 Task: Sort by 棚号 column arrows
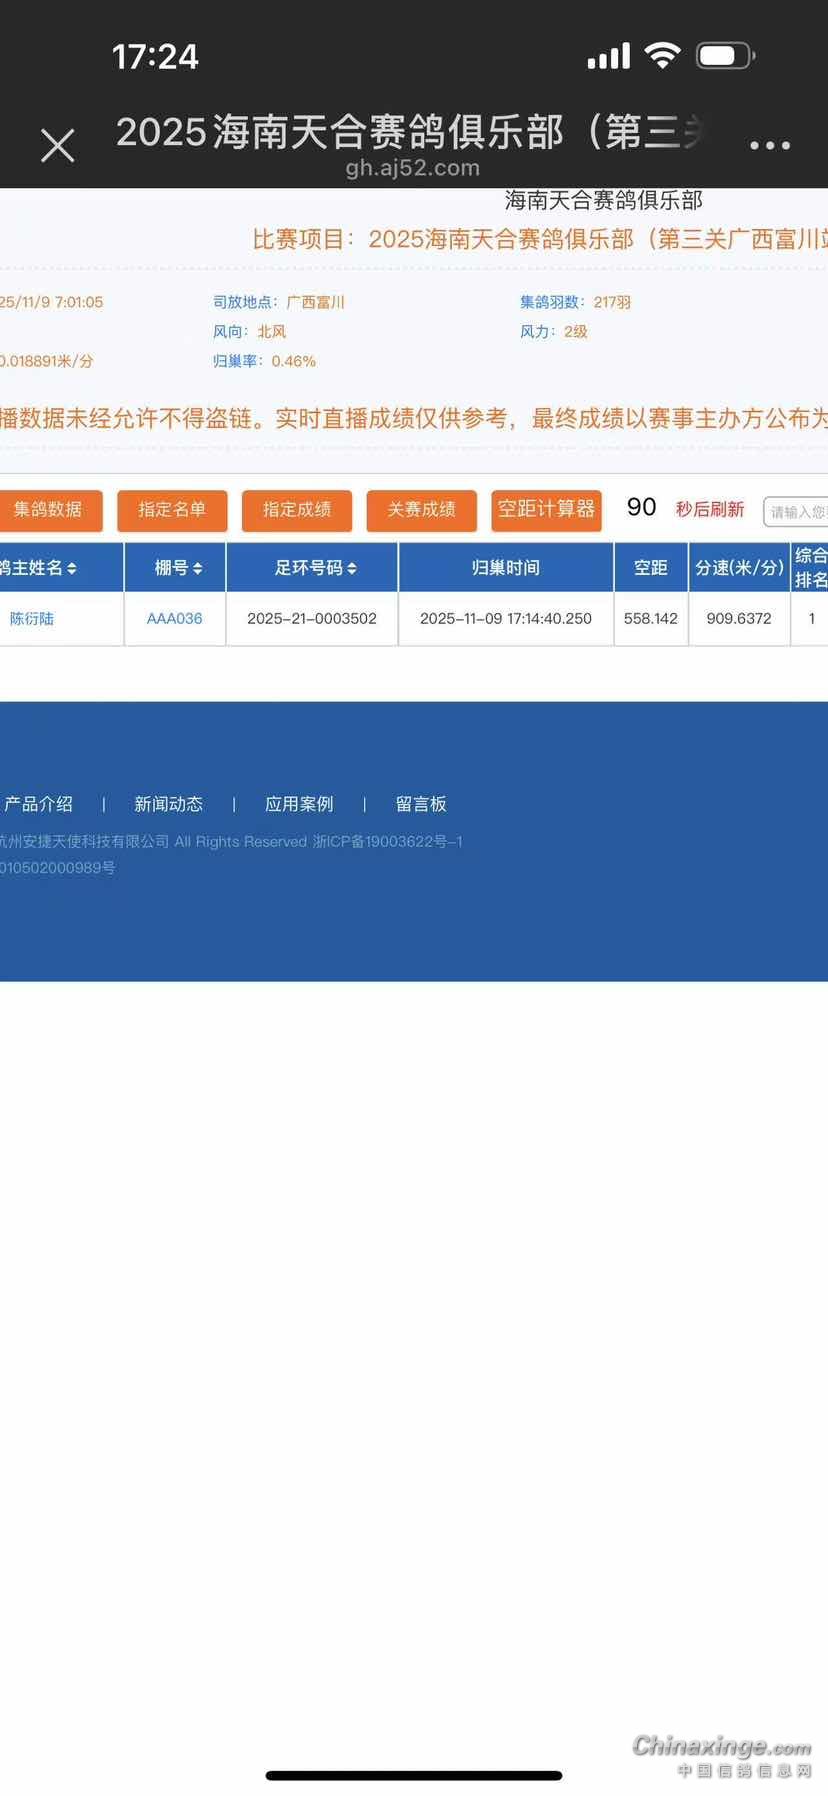(x=197, y=568)
